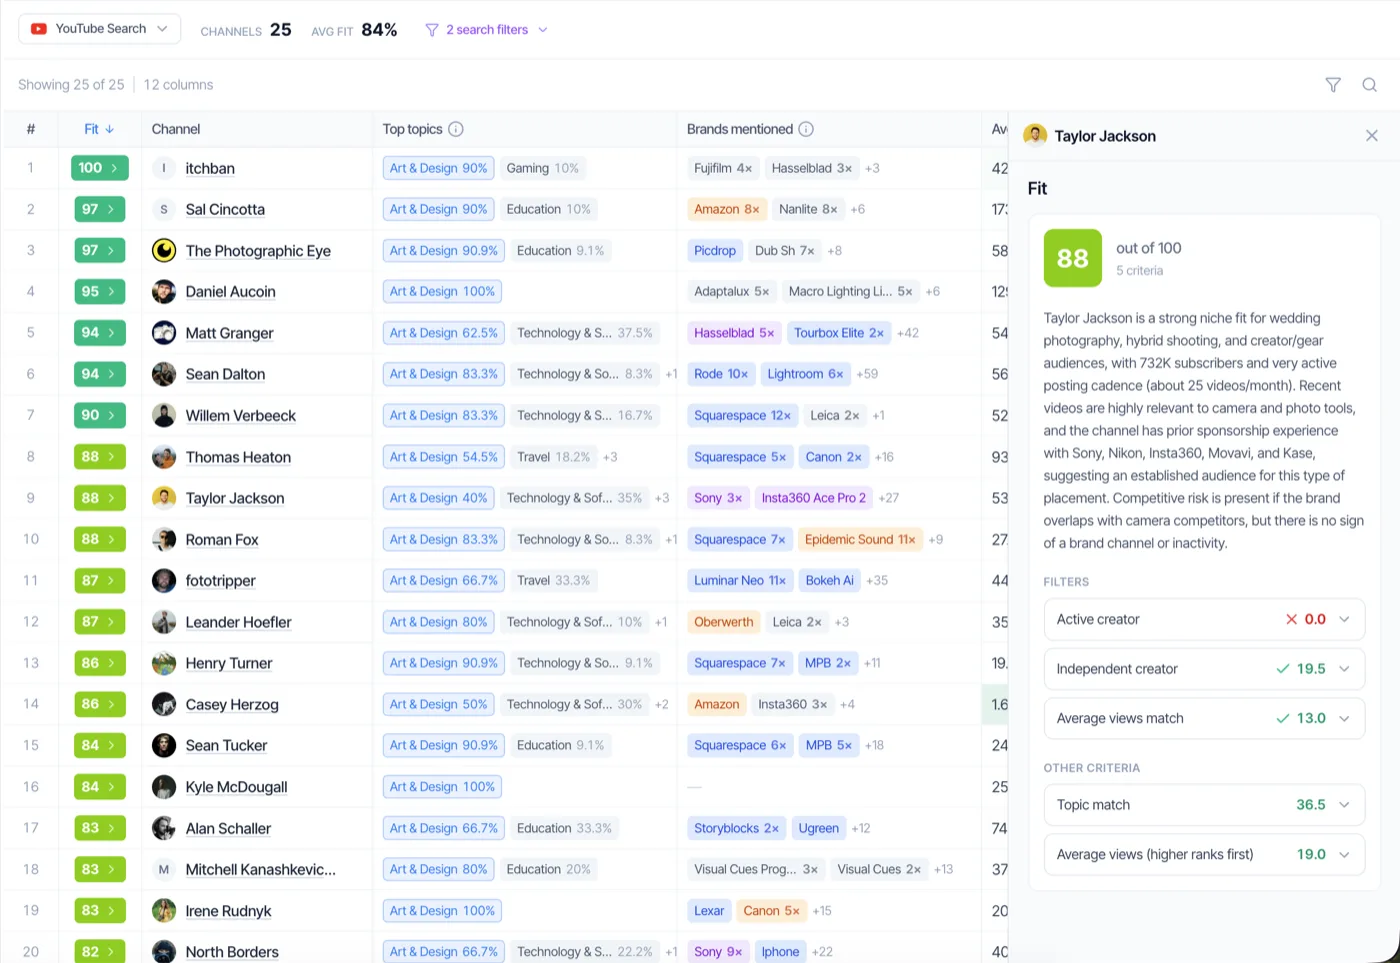Image resolution: width=1400 pixels, height=963 pixels.
Task: Click The Photographic Eye channel avatar
Action: [x=164, y=250]
